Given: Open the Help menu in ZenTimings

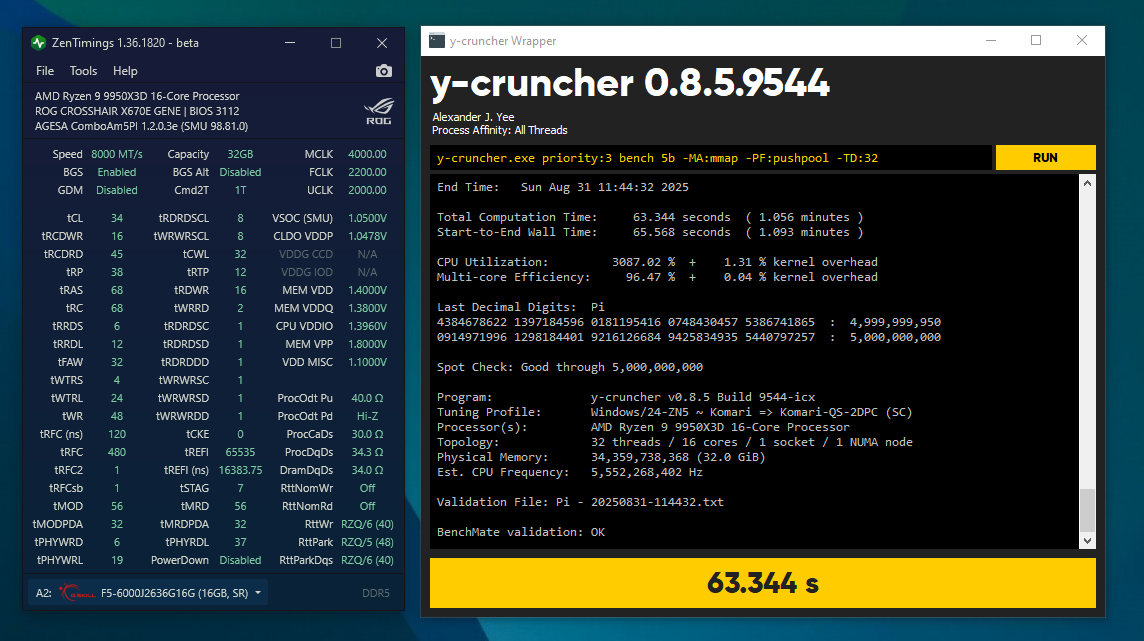Looking at the screenshot, I should click(125, 71).
